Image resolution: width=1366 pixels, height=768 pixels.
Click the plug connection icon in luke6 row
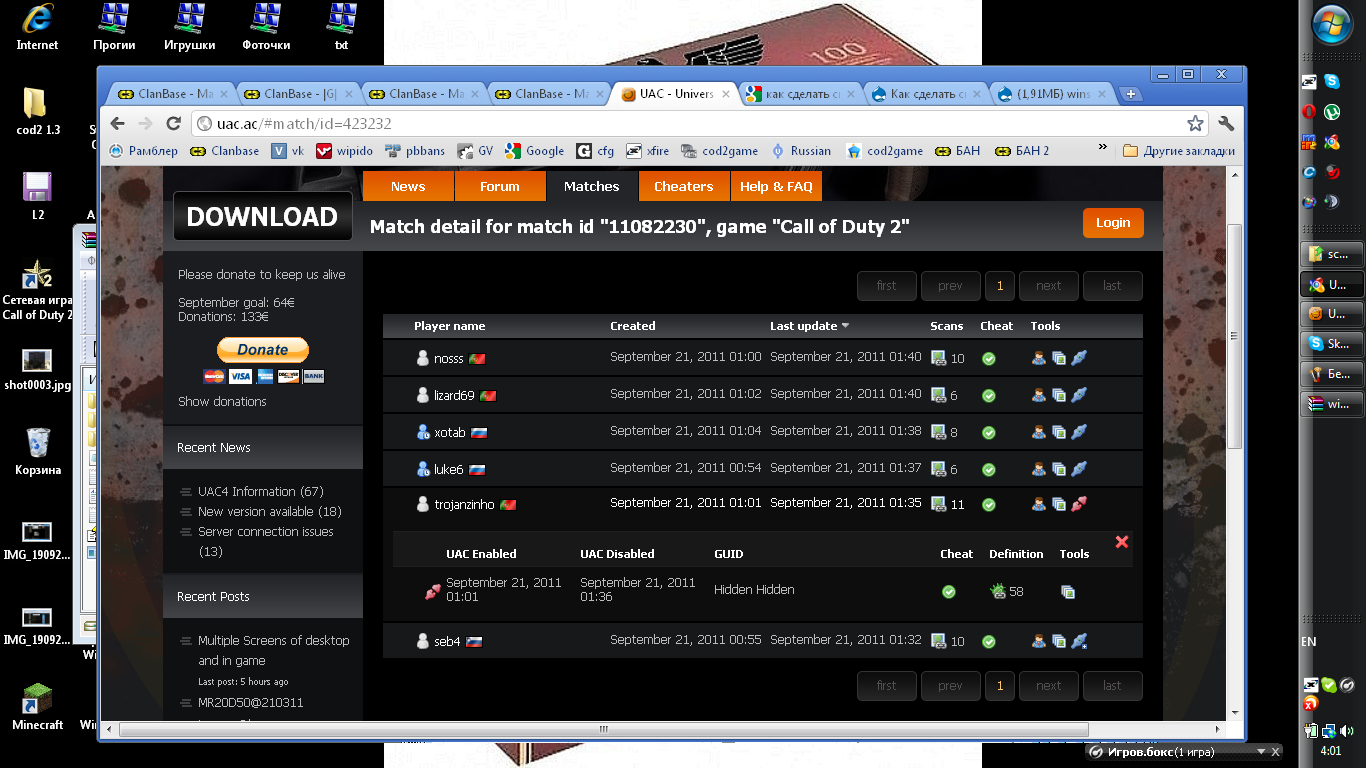pyautogui.click(x=1078, y=469)
